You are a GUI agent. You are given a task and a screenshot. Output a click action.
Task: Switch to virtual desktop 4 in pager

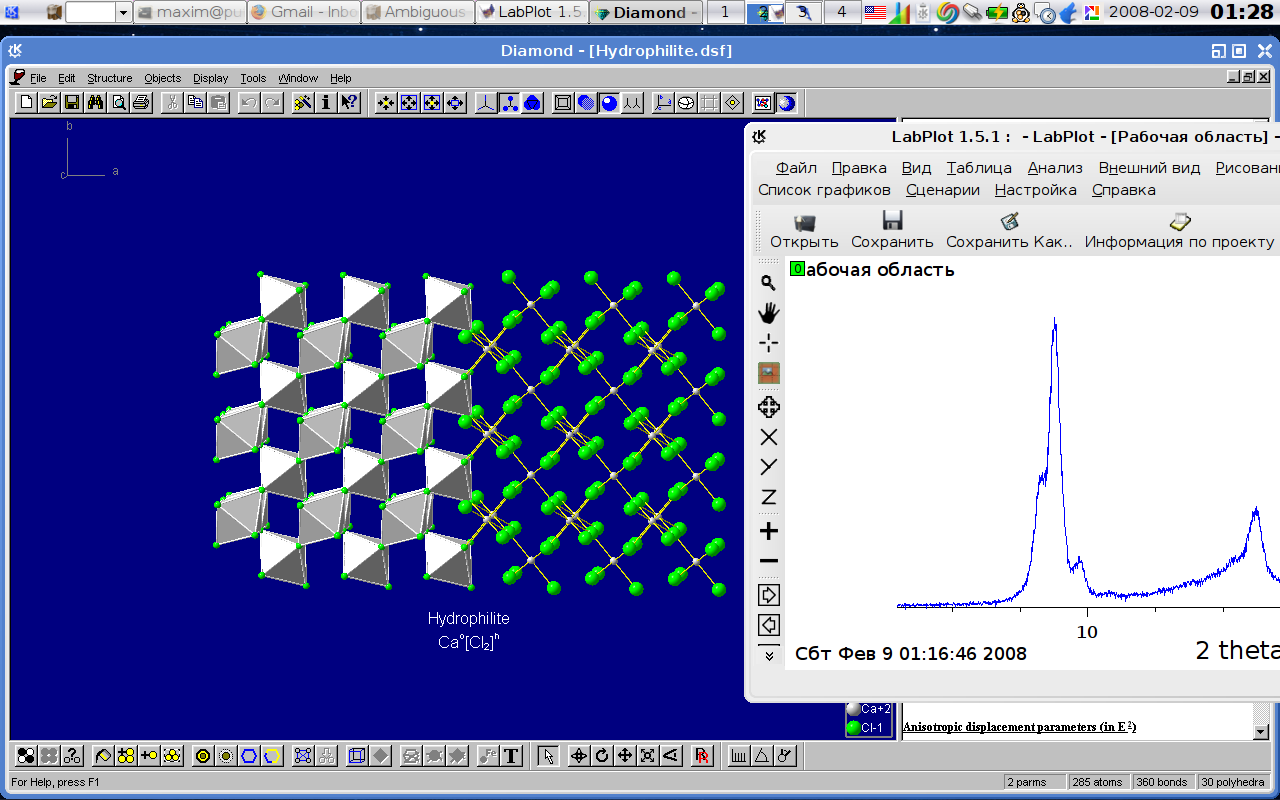(x=841, y=12)
